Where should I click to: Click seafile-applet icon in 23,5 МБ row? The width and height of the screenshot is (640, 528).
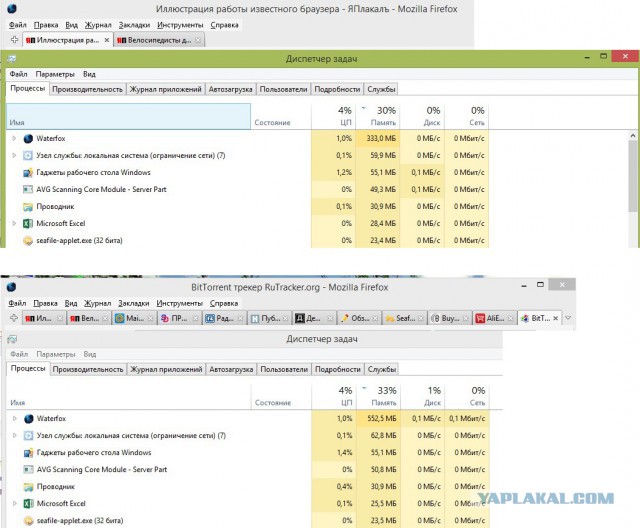pos(28,521)
